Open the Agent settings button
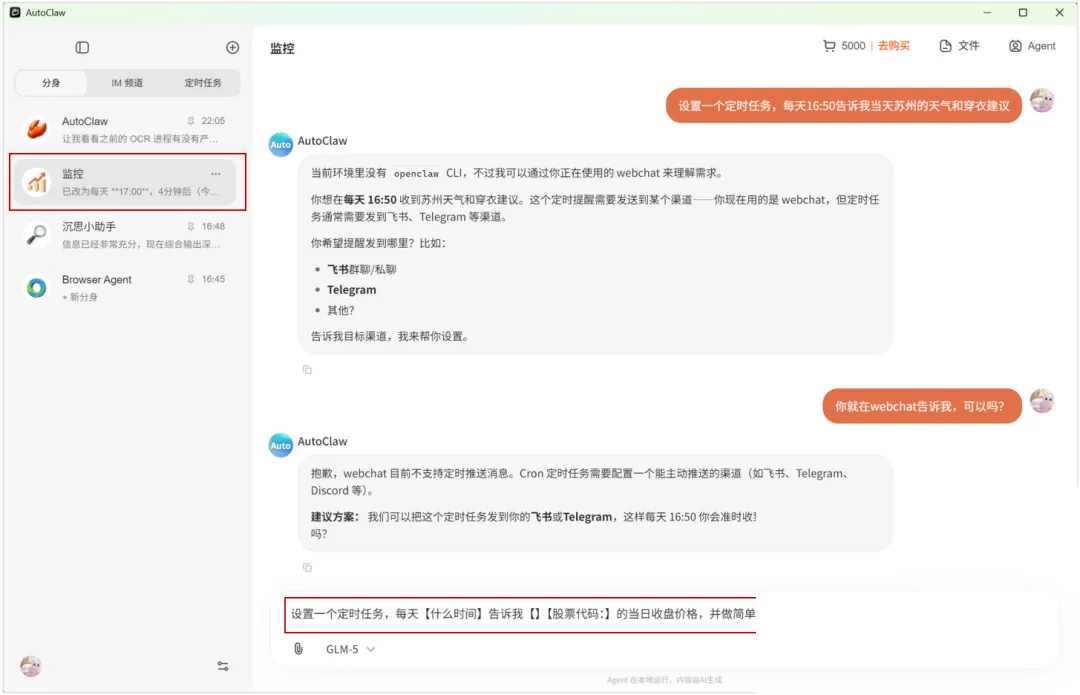1080x695 pixels. coord(1032,45)
